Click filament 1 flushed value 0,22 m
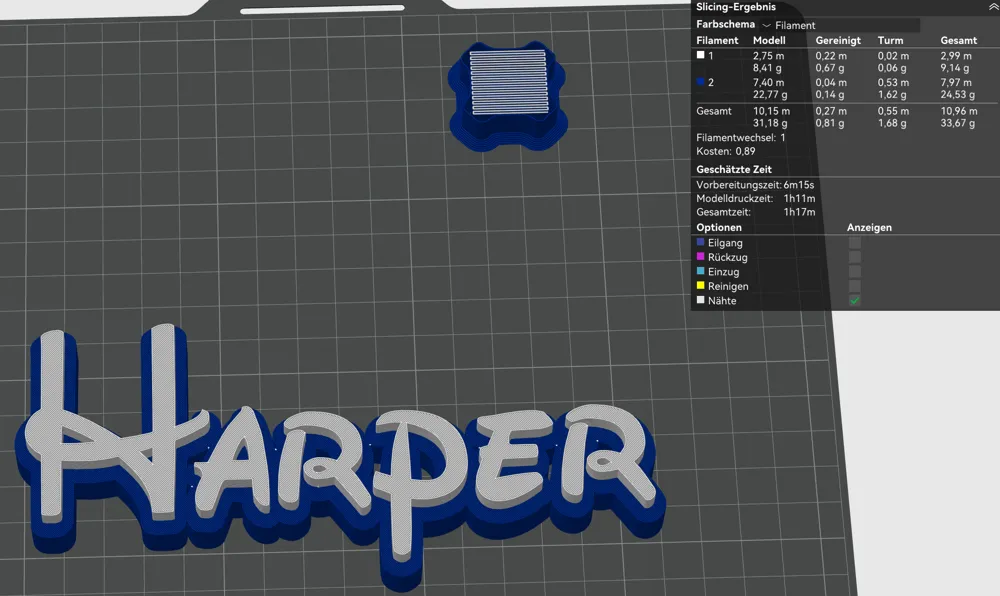The image size is (1000, 596). [x=831, y=56]
